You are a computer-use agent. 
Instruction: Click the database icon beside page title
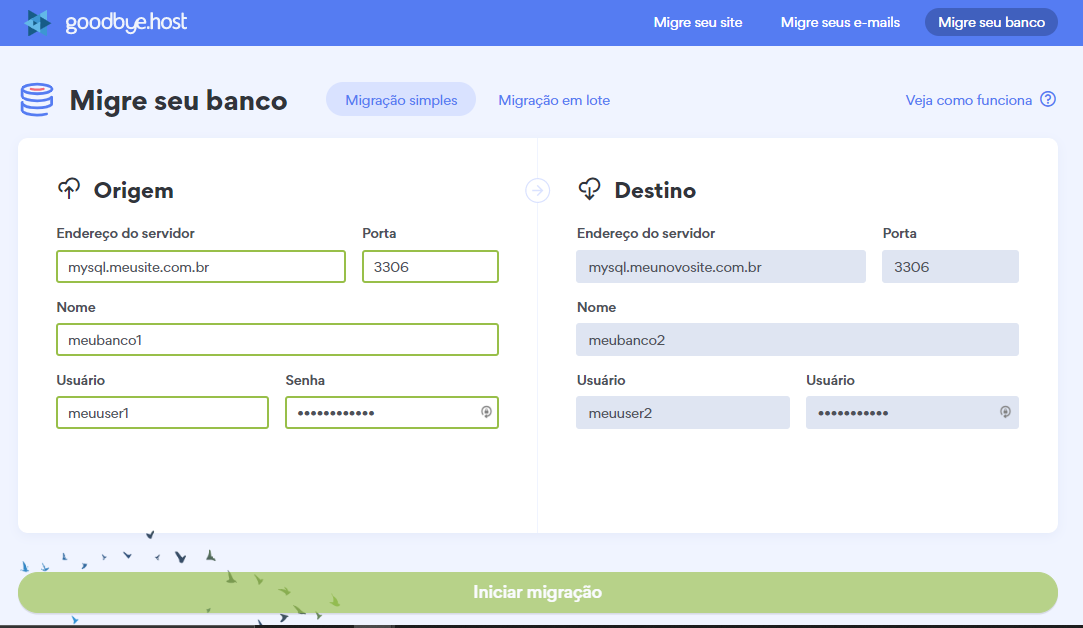tap(37, 100)
